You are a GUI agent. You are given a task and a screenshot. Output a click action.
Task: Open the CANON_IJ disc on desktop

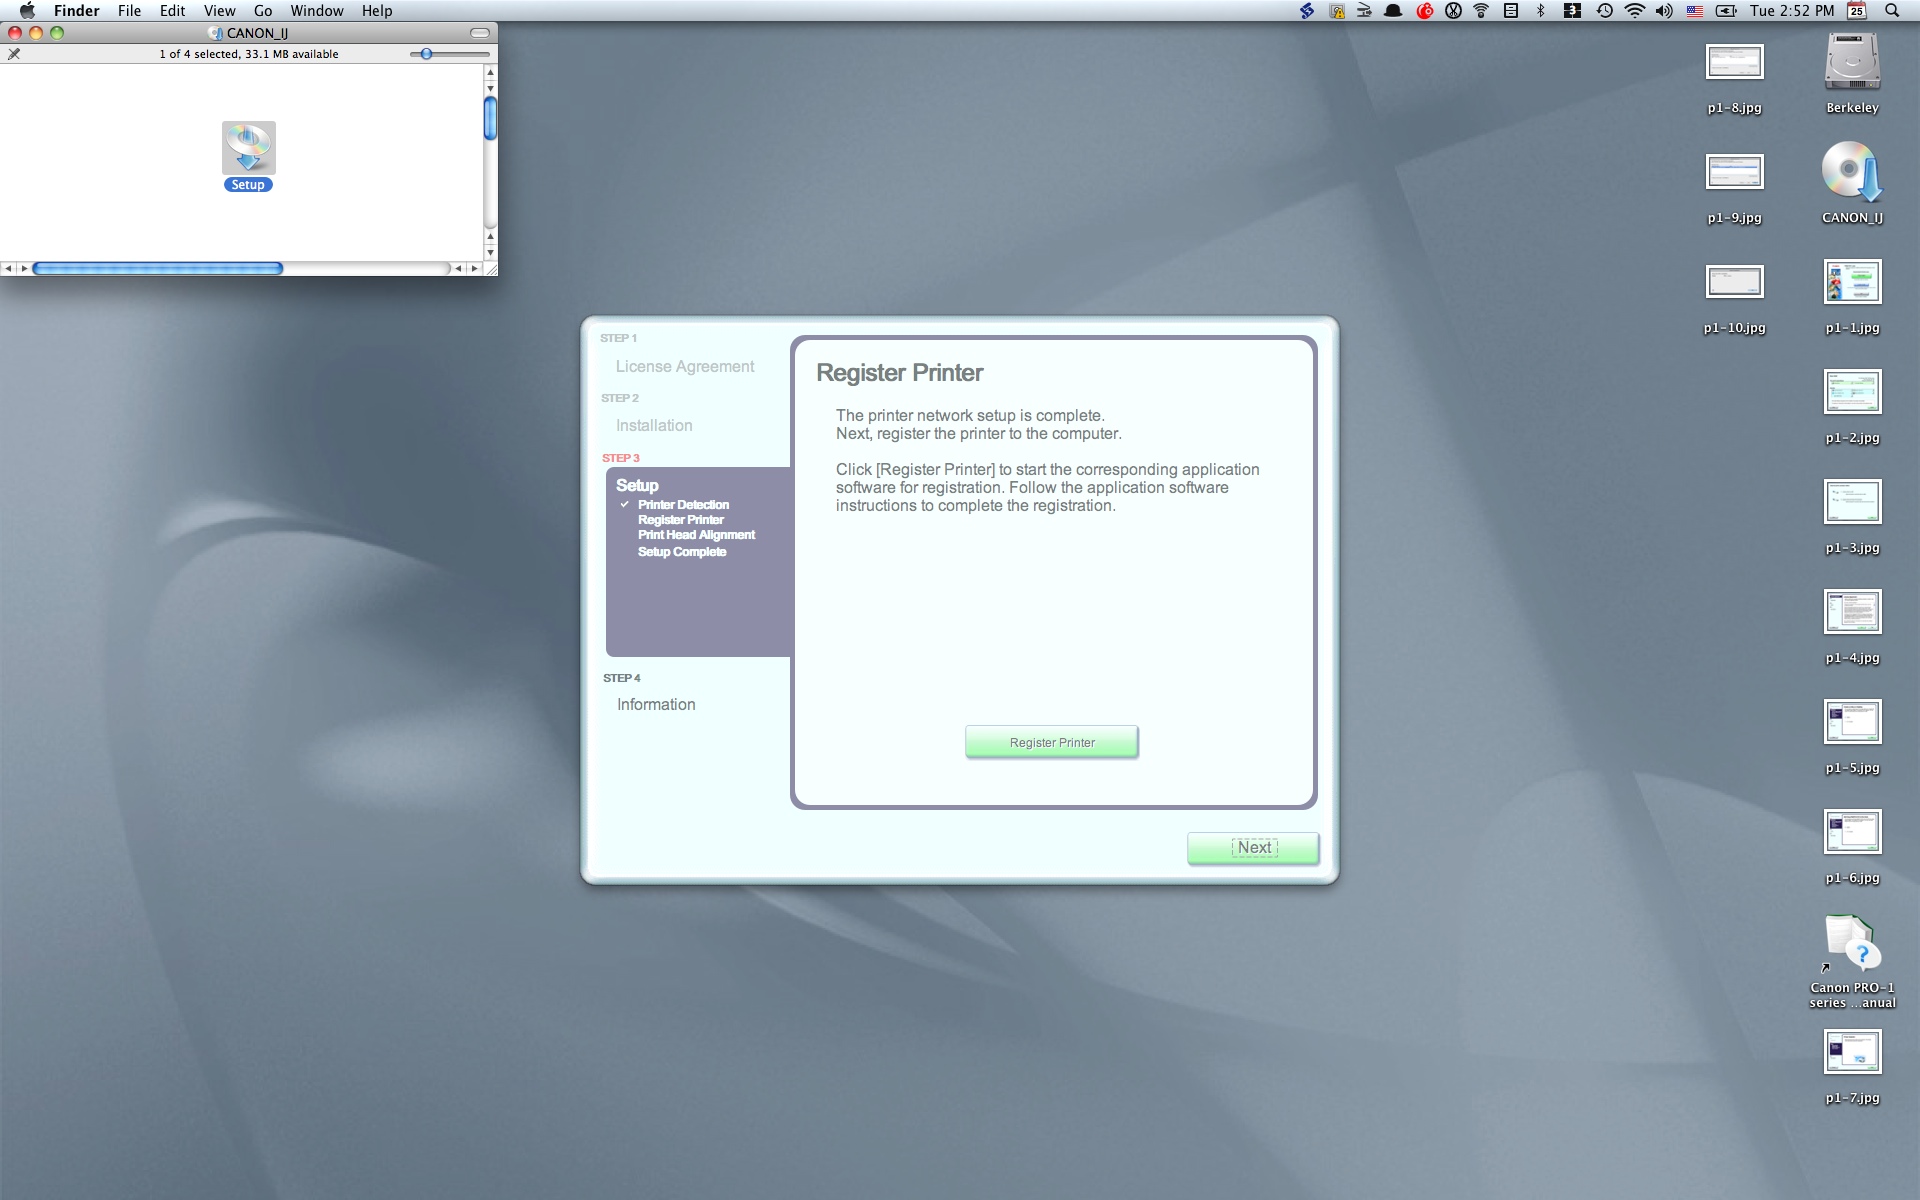(x=1851, y=172)
